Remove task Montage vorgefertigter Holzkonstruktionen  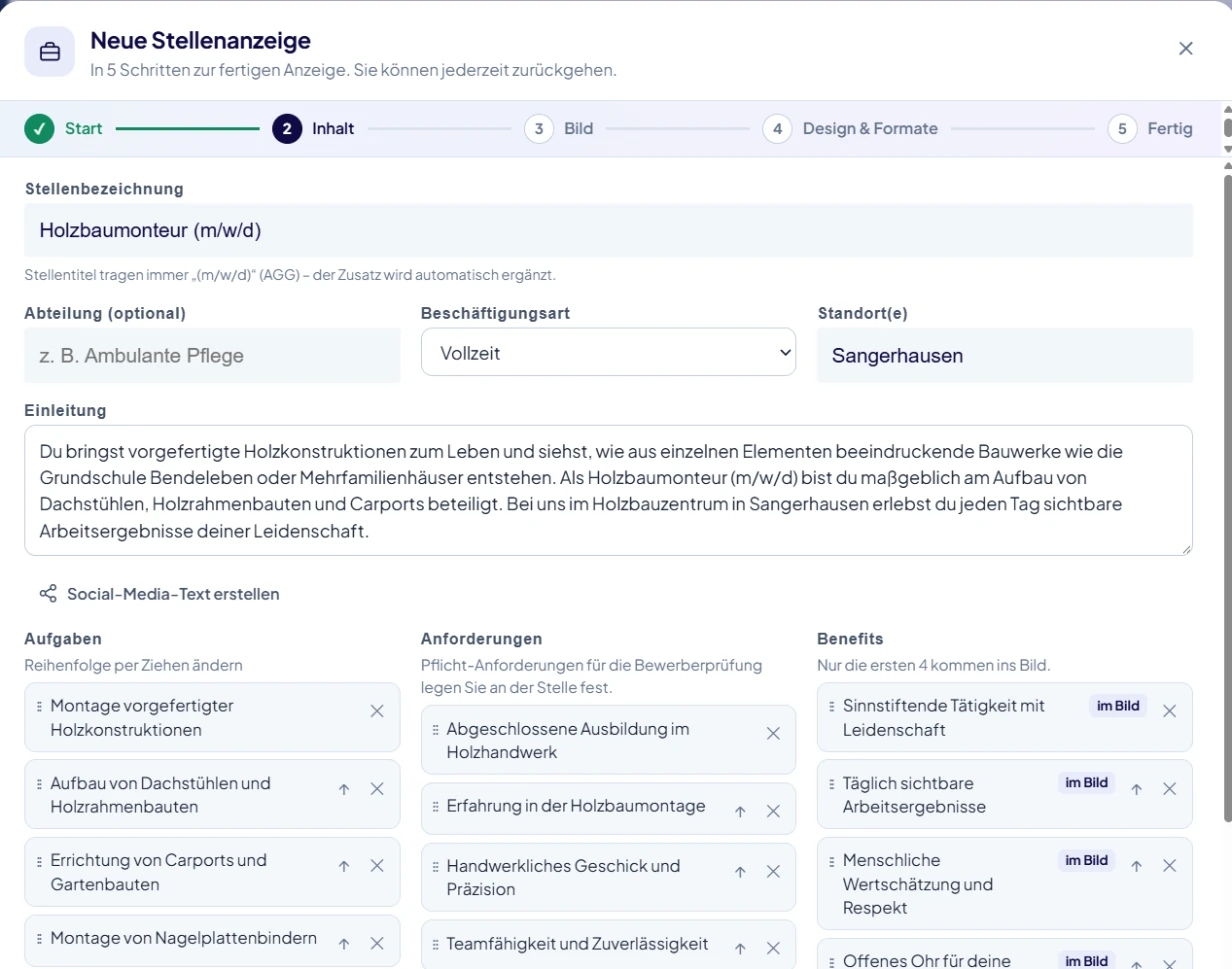point(377,711)
